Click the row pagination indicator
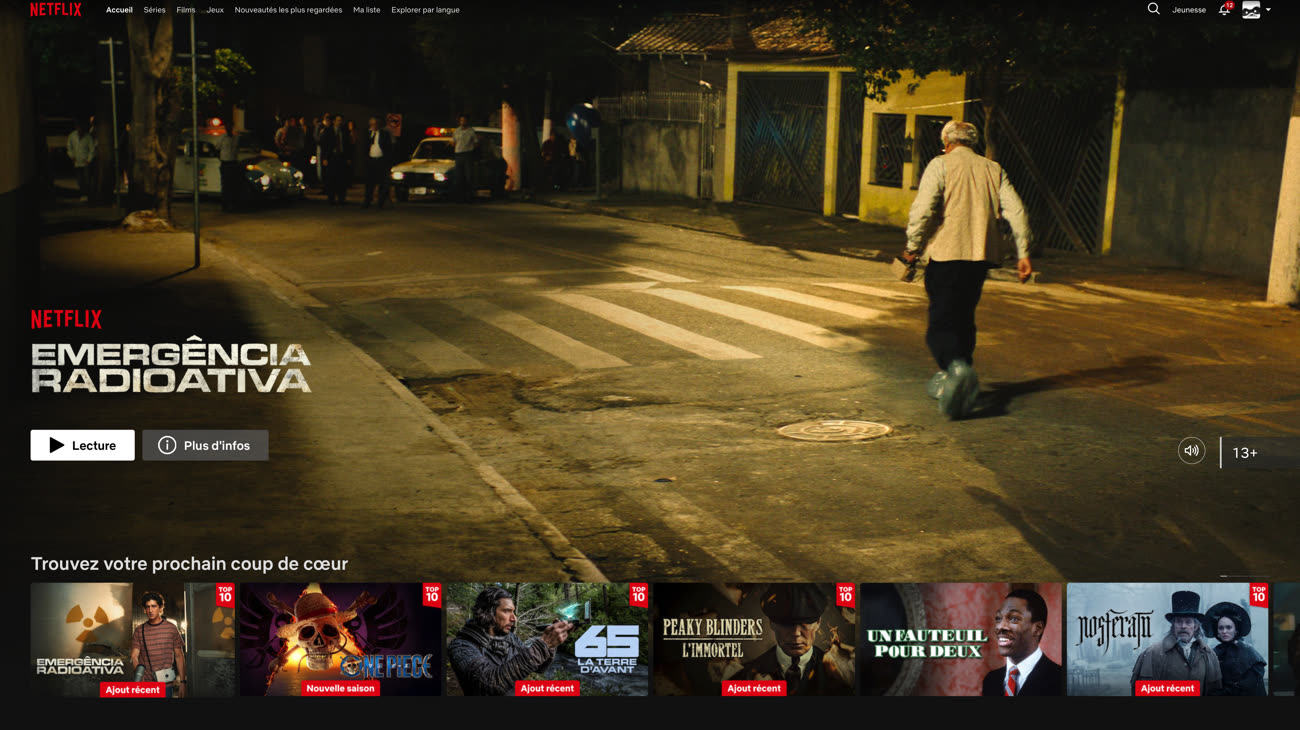Image resolution: width=1300 pixels, height=730 pixels. click(x=1244, y=575)
